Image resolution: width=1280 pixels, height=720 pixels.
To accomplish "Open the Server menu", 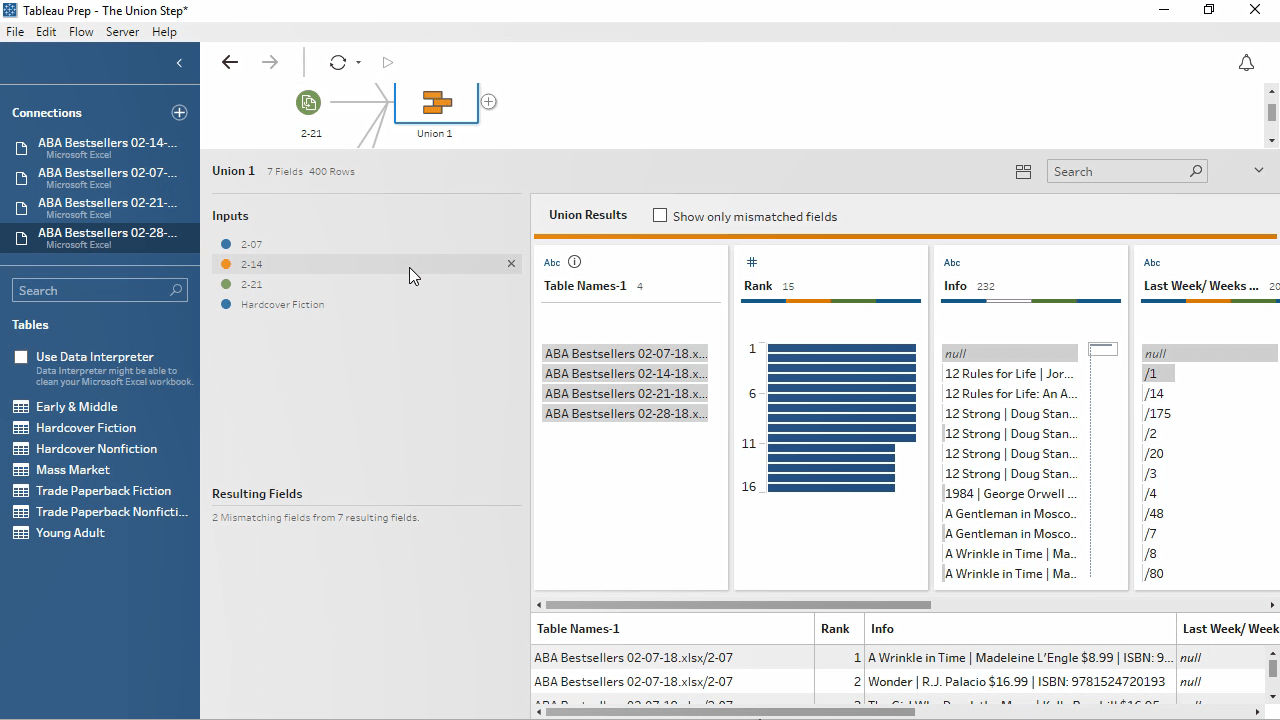I will click(122, 32).
